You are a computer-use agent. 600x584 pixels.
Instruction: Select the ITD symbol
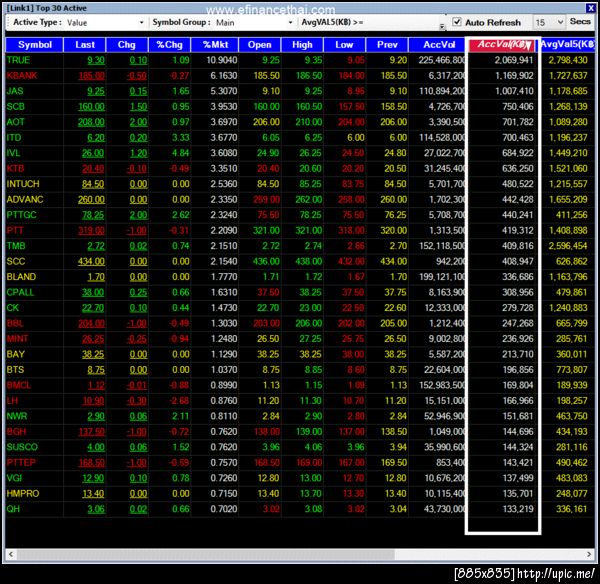pyautogui.click(x=14, y=137)
